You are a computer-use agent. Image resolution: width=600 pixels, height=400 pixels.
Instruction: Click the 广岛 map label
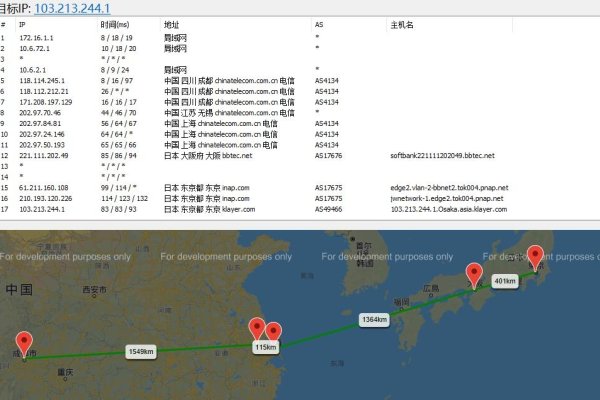point(431,289)
